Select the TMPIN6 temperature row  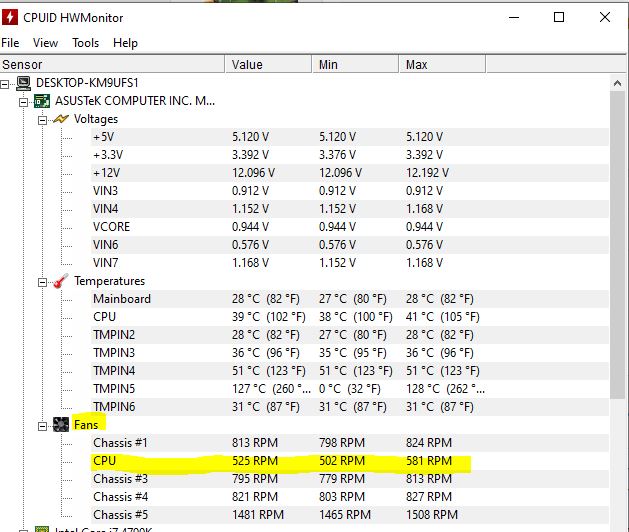point(350,407)
